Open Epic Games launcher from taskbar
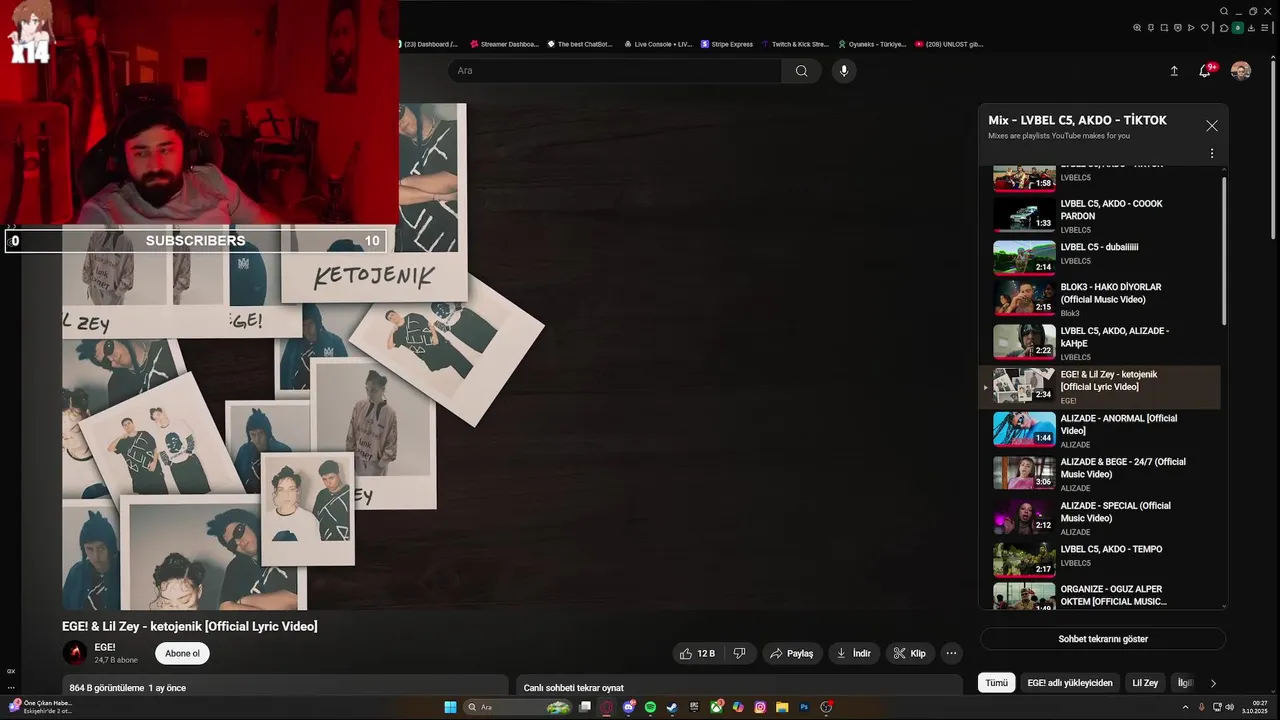This screenshot has width=1280, height=720. [694, 707]
